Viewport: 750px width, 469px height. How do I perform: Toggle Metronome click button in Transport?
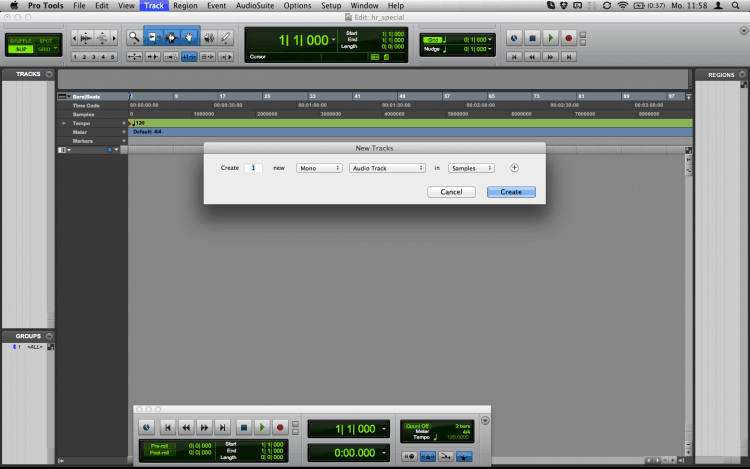(x=428, y=457)
